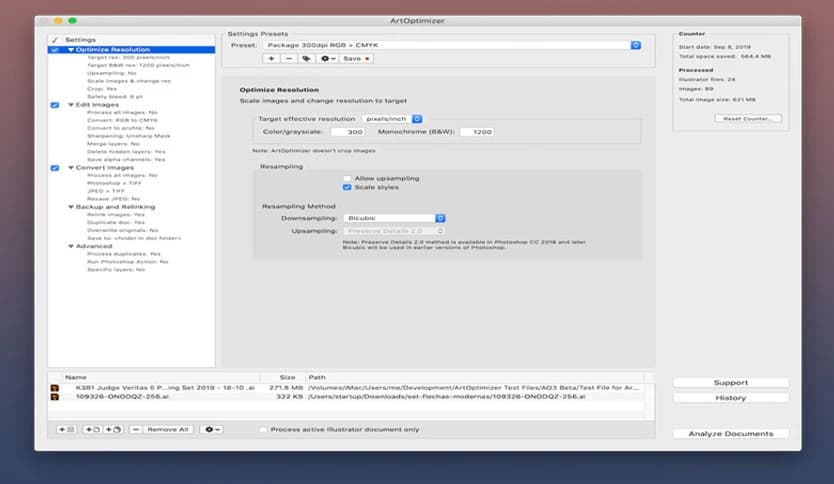
Task: Click the add preset plus icon
Action: pyautogui.click(x=271, y=59)
